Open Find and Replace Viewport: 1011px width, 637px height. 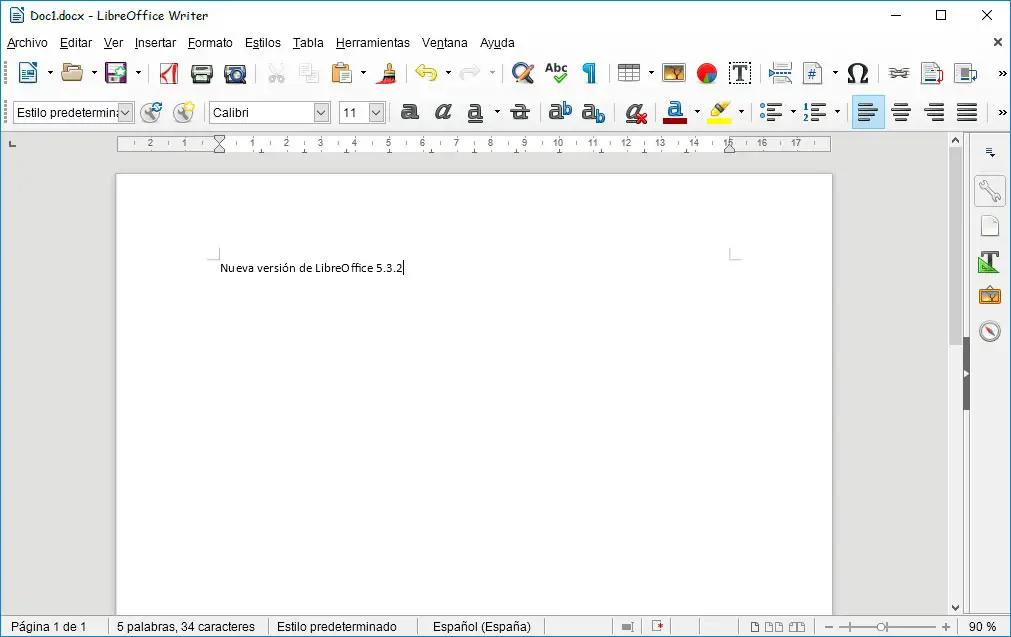click(522, 73)
